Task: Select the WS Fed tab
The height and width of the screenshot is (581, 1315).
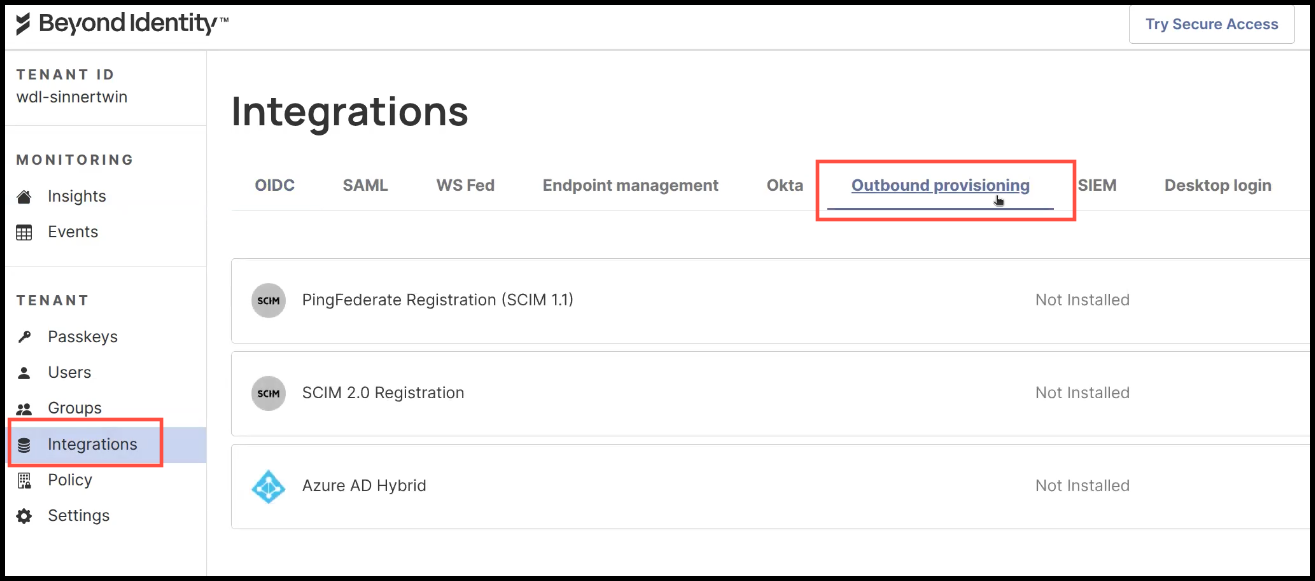Action: pos(465,185)
